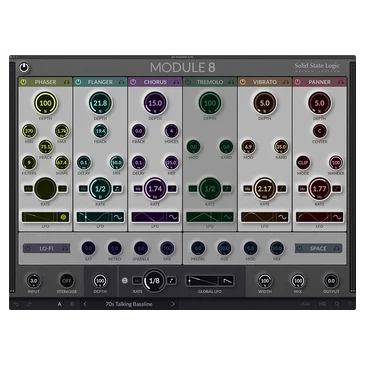The height and width of the screenshot is (365, 365).
Task: Solo Phaser with its headphones icon
Action: (x=66, y=82)
